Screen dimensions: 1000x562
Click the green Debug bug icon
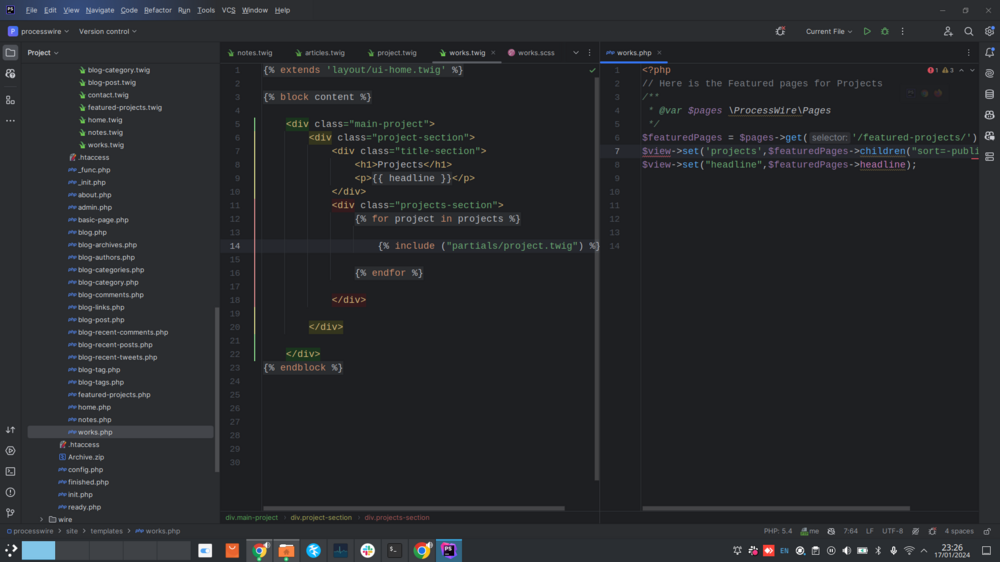point(884,31)
